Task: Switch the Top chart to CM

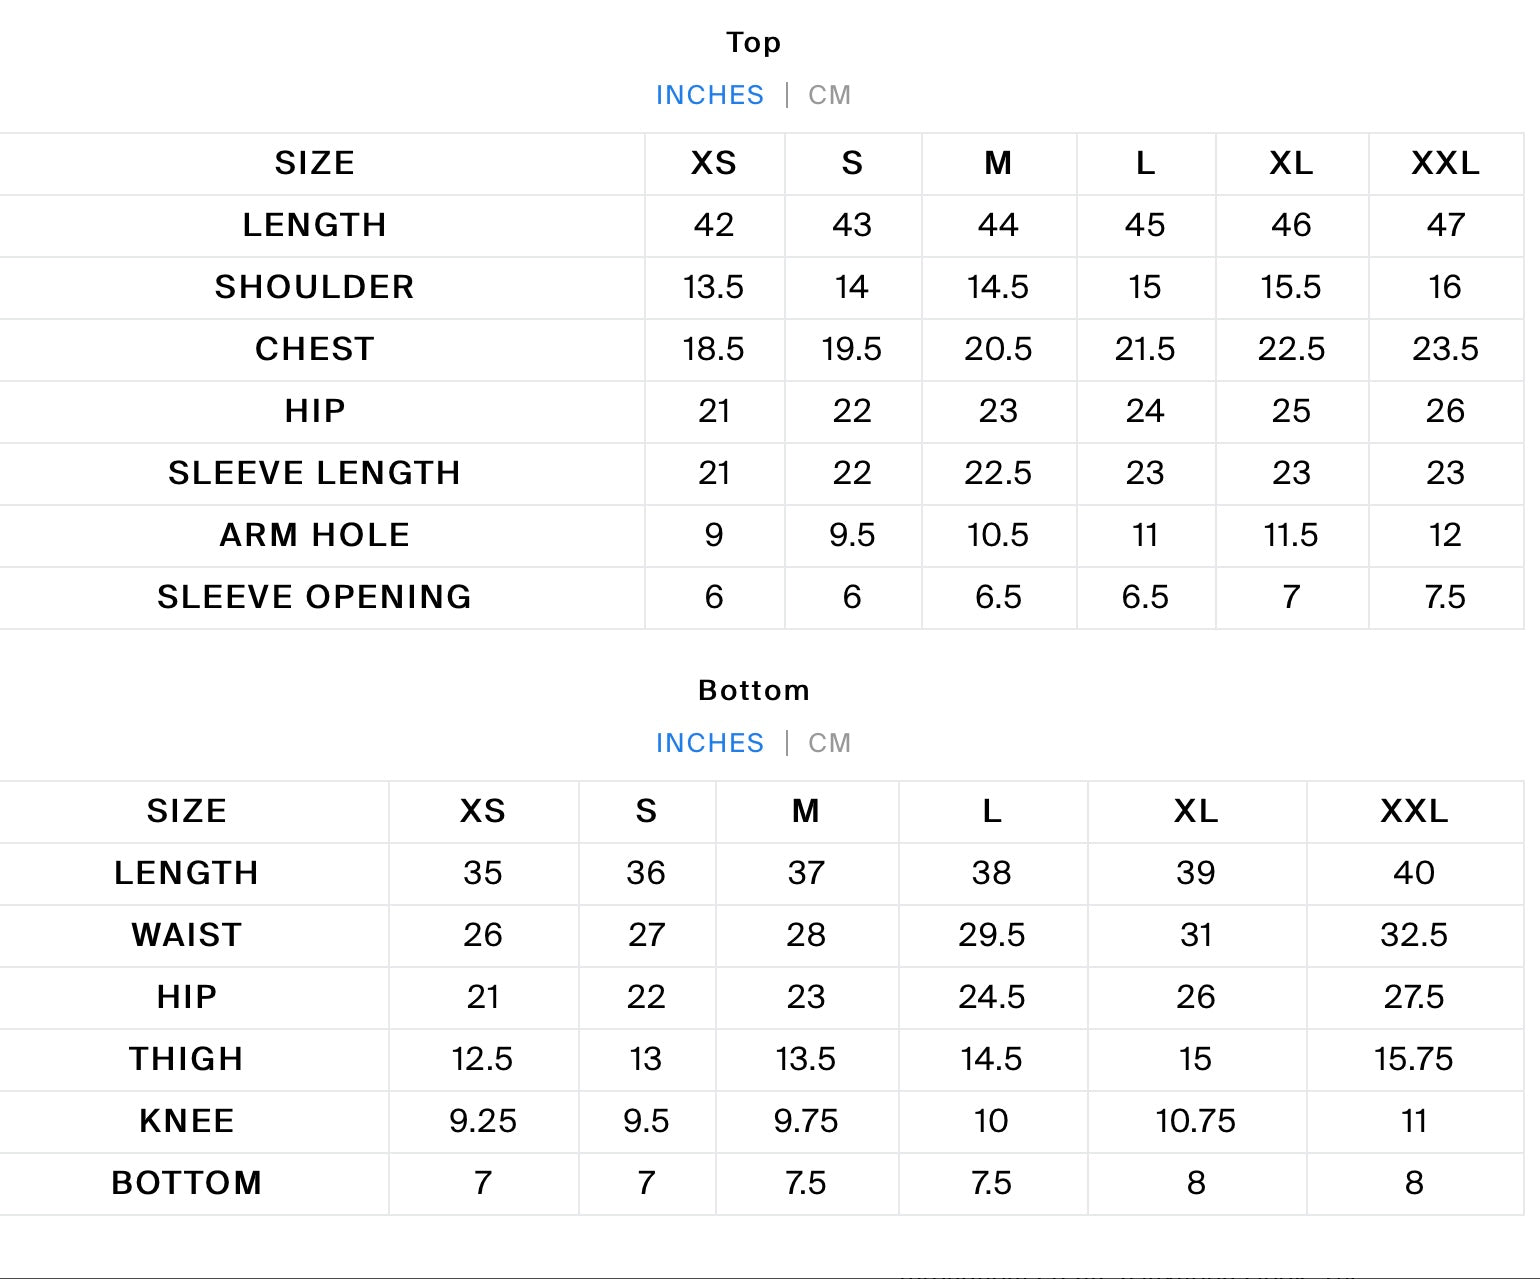Action: pyautogui.click(x=829, y=95)
